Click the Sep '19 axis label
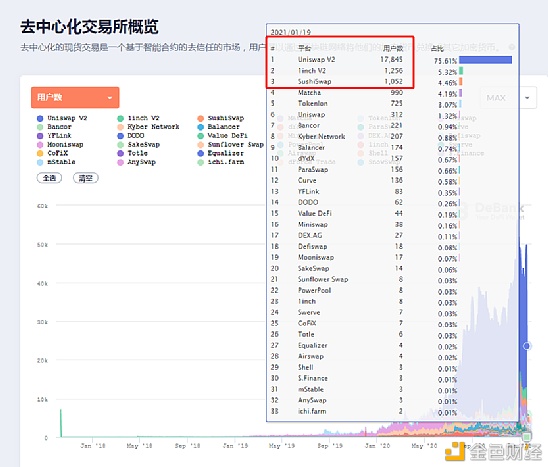This screenshot has height=467, width=548. pyautogui.click(x=330, y=446)
